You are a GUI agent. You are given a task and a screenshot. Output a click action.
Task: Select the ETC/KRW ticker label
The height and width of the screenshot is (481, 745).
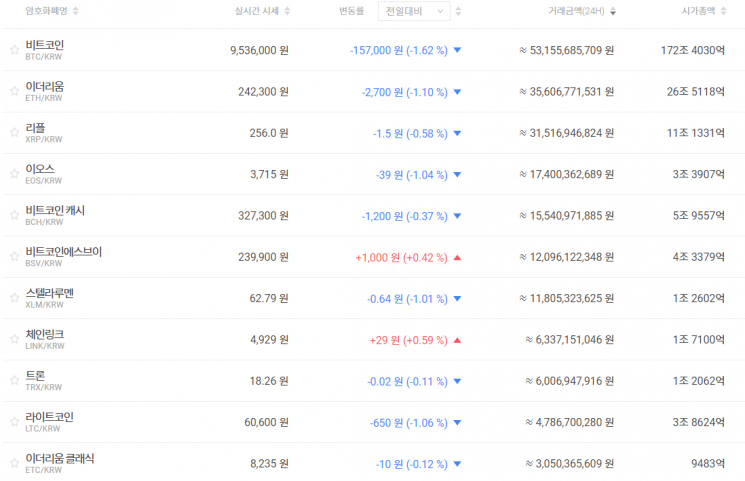tap(44, 470)
